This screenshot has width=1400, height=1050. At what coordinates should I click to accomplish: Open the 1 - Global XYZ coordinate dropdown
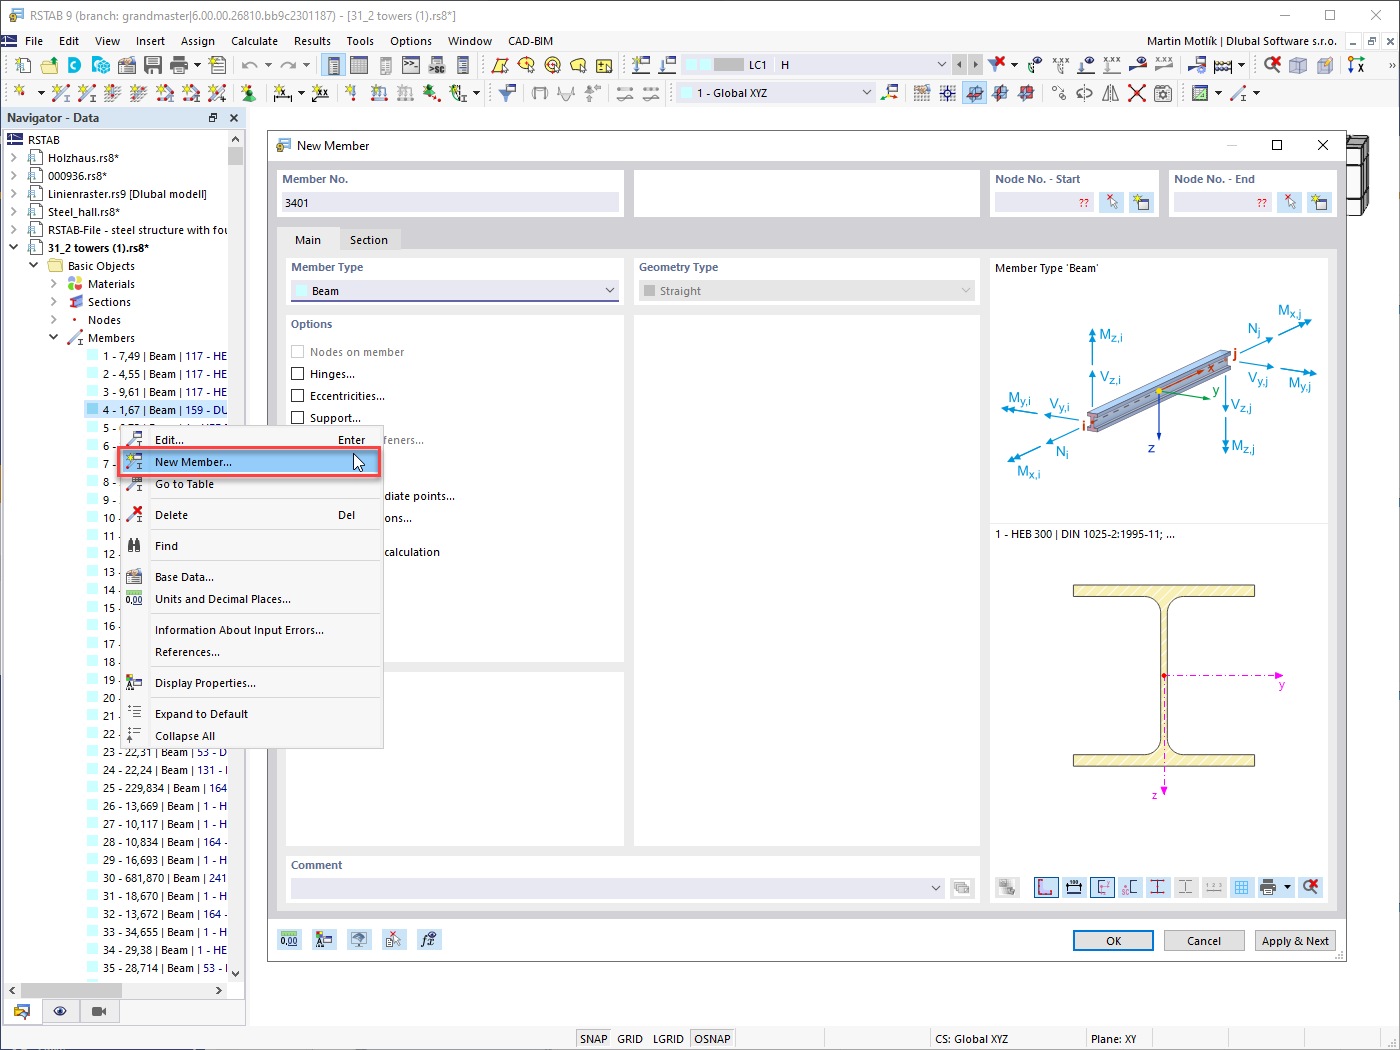click(776, 93)
